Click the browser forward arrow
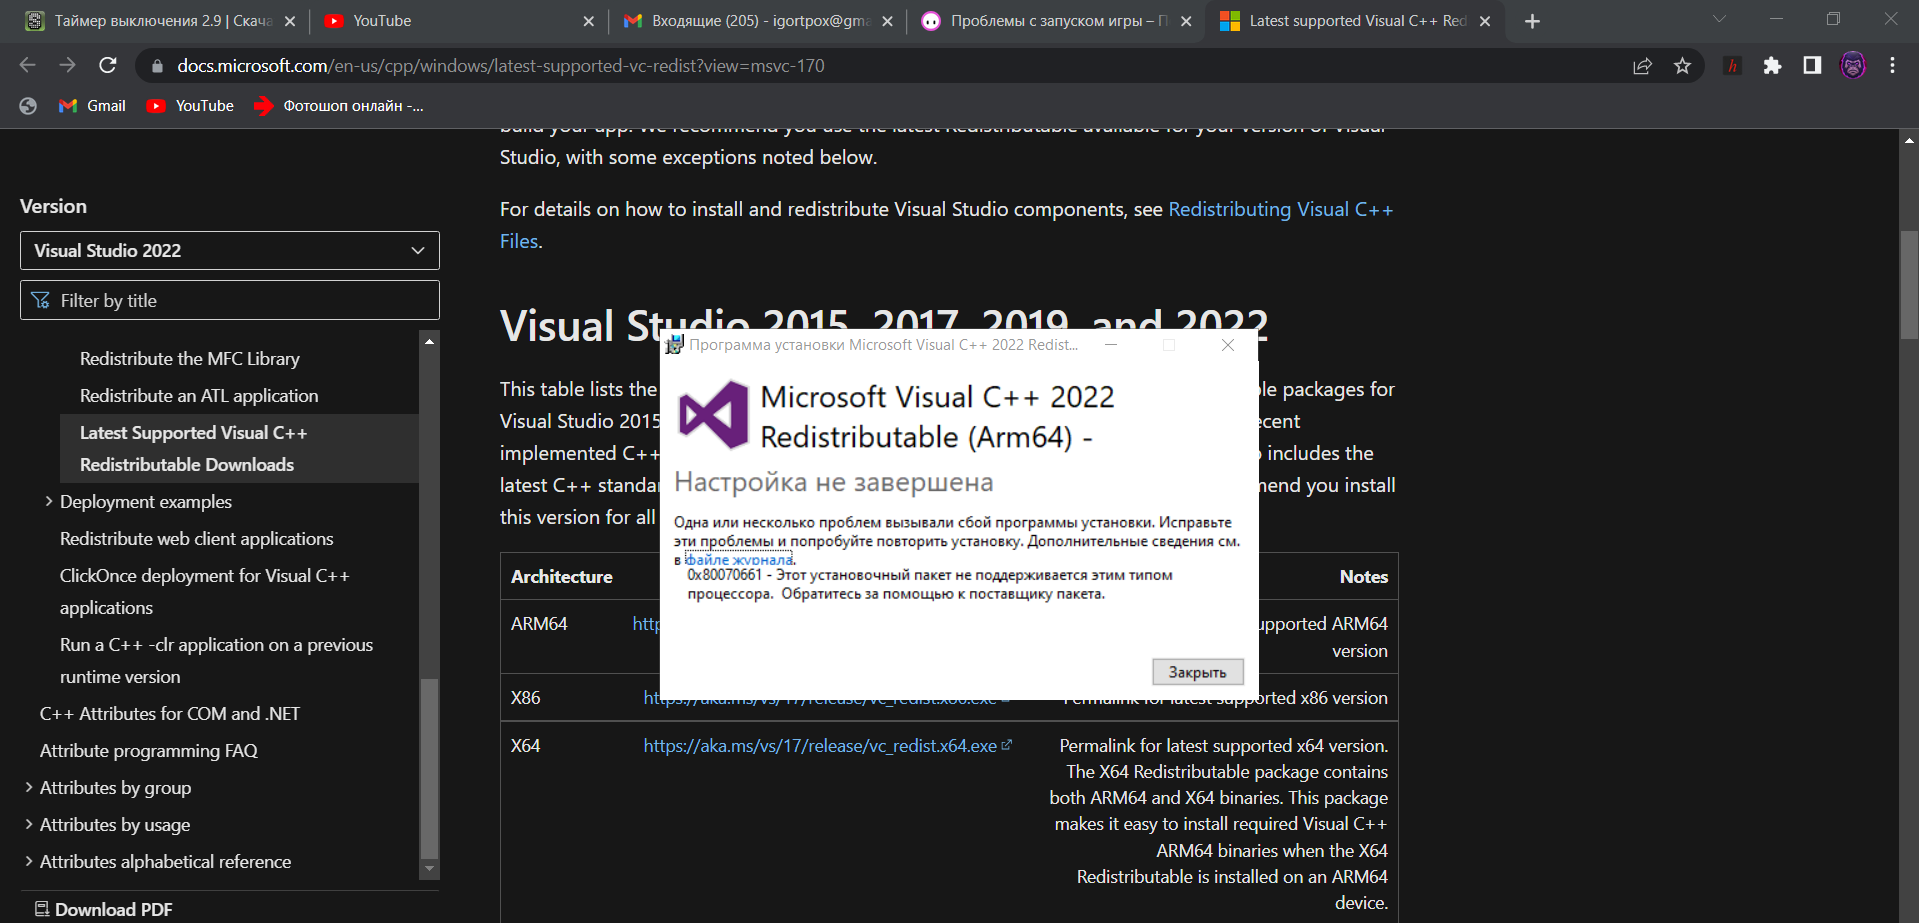Viewport: 1919px width, 923px height. (x=67, y=66)
